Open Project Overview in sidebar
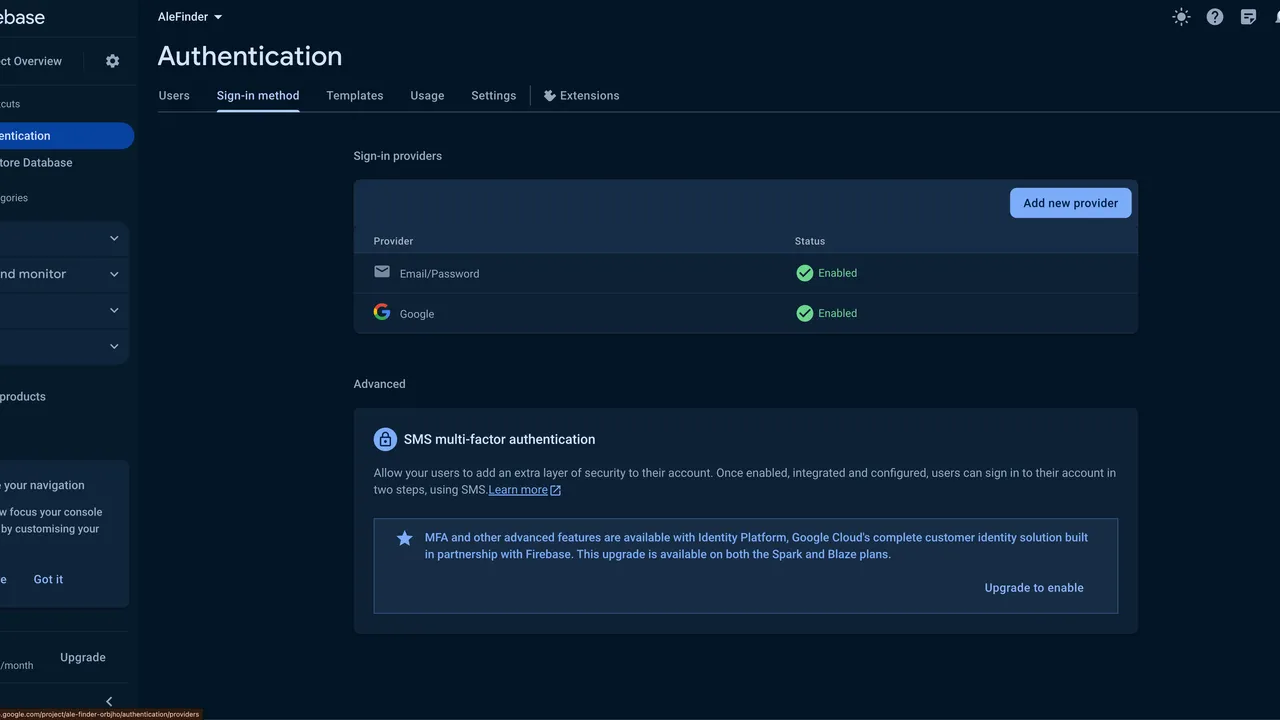1280x720 pixels. click(31, 61)
